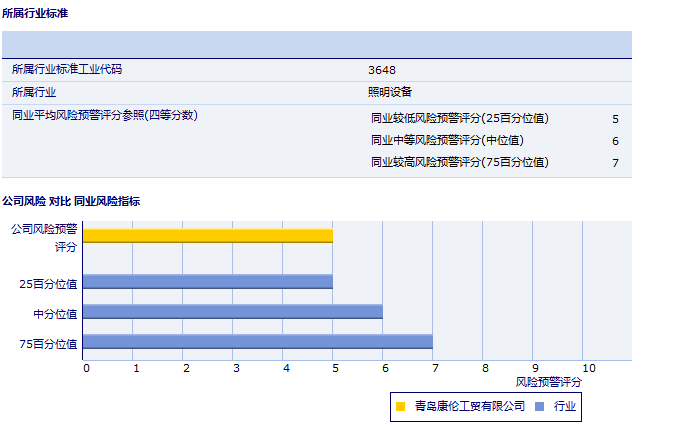
Task: Click the blue 中分位值 bar in chart
Action: click(x=232, y=312)
